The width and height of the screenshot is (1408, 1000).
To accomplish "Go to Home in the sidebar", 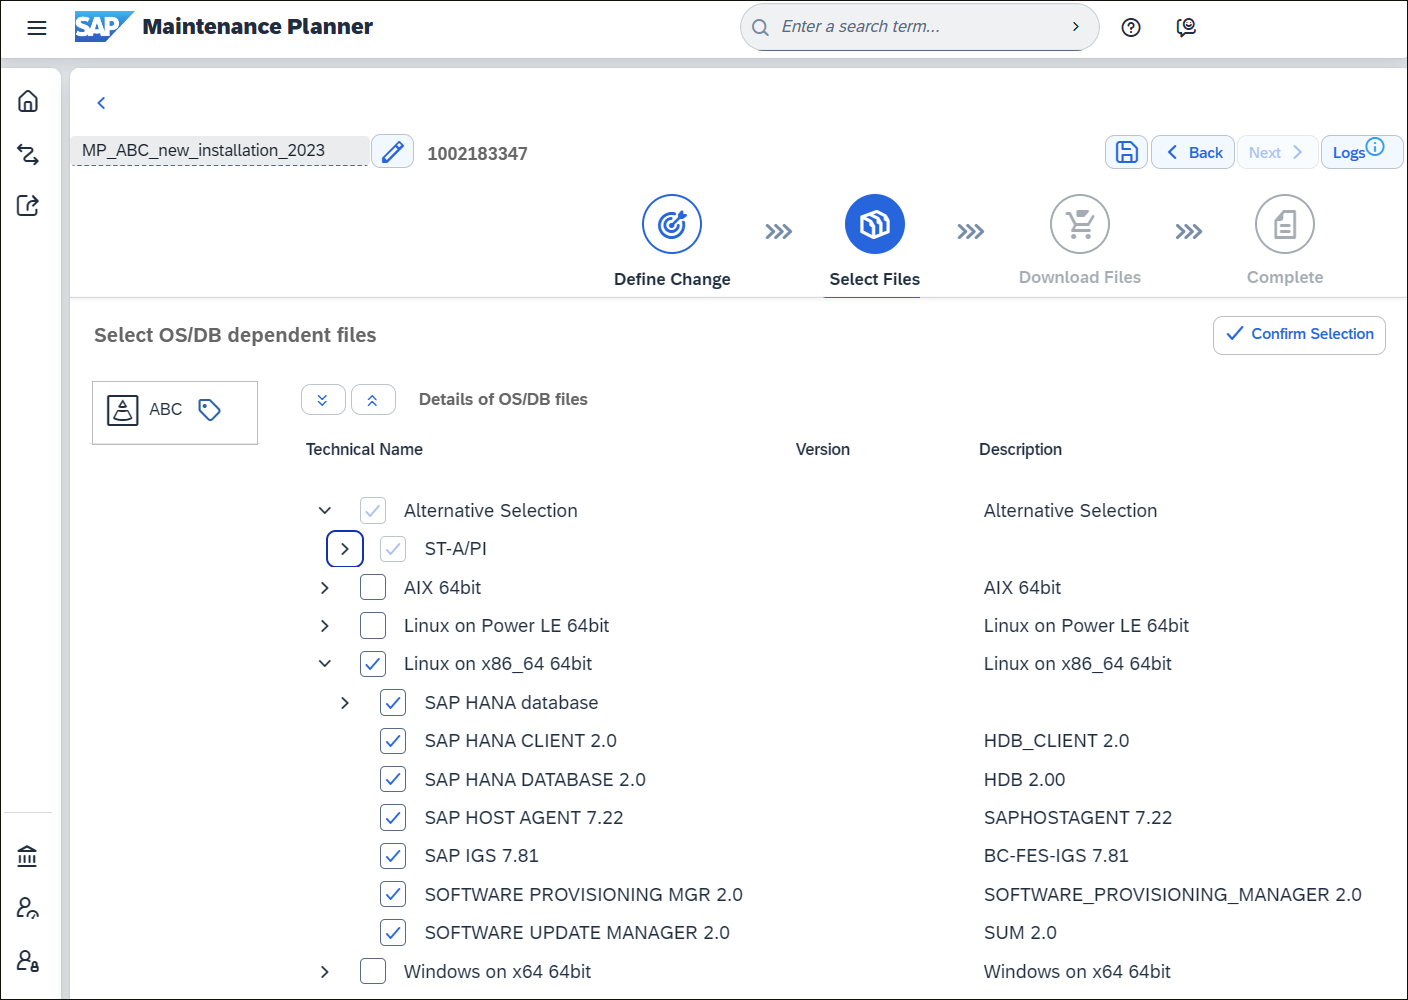I will 28,101.
